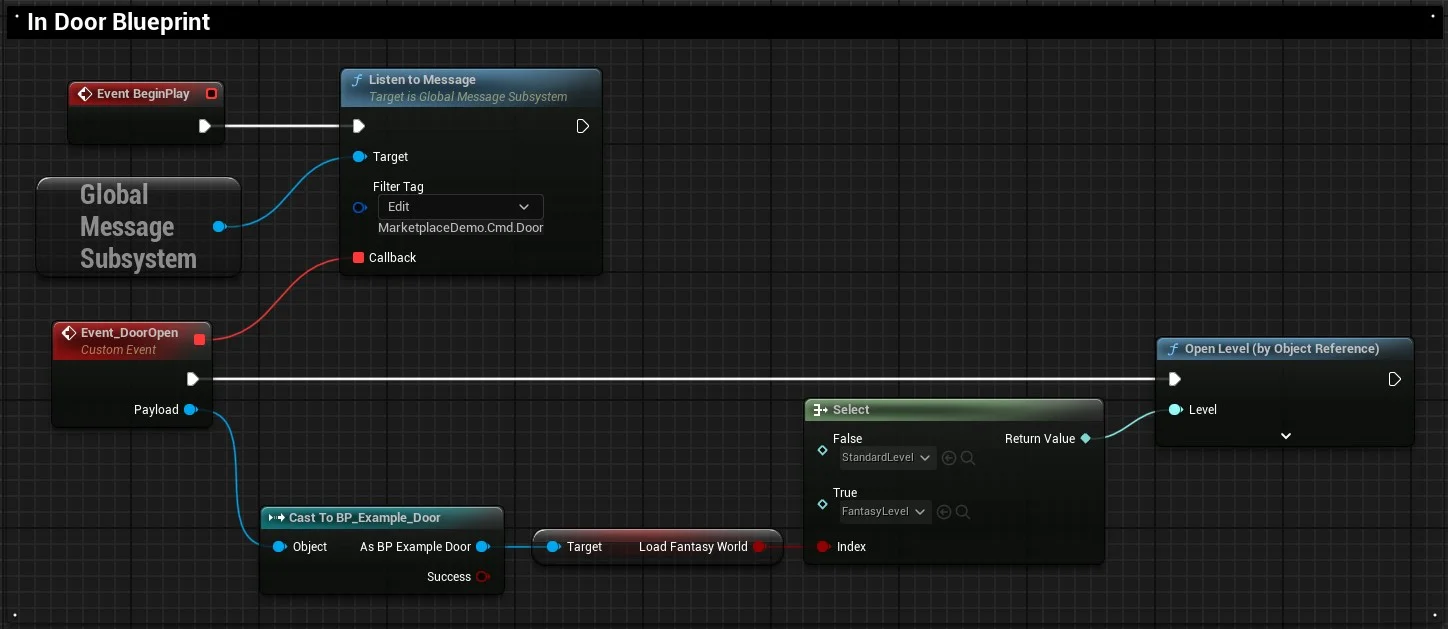Click Open Level exec output pin

pyautogui.click(x=1394, y=379)
